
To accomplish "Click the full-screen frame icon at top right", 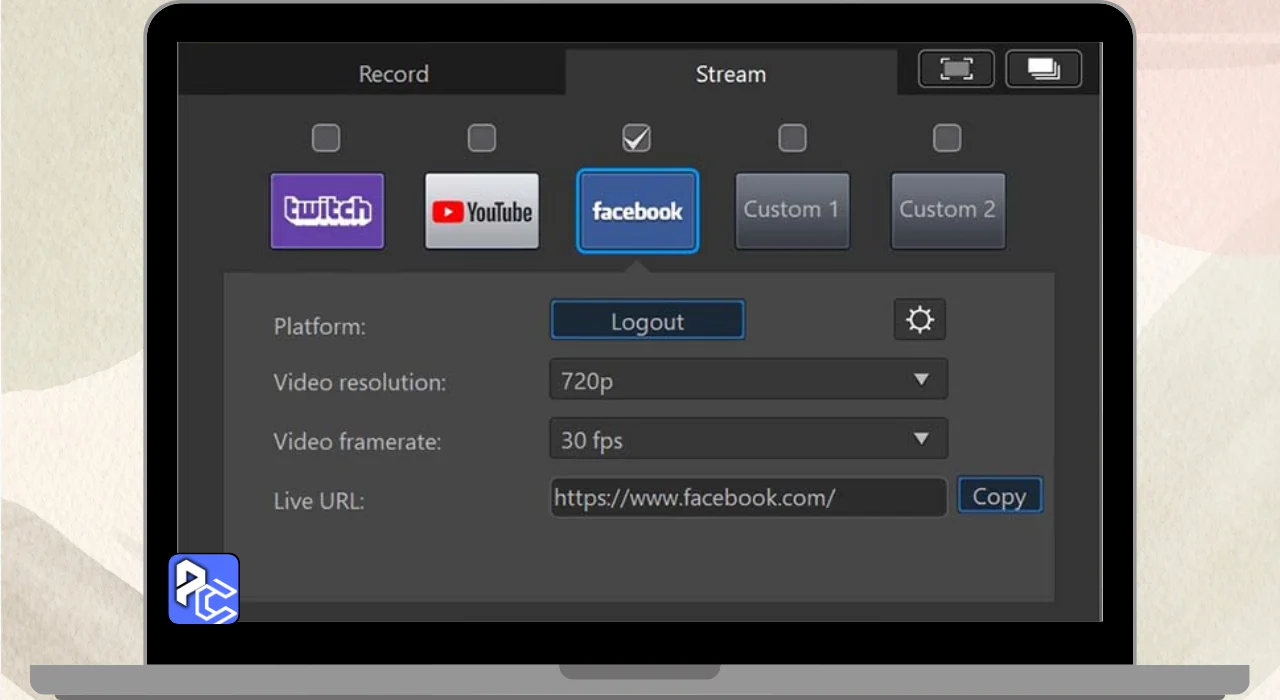I will pos(956,69).
